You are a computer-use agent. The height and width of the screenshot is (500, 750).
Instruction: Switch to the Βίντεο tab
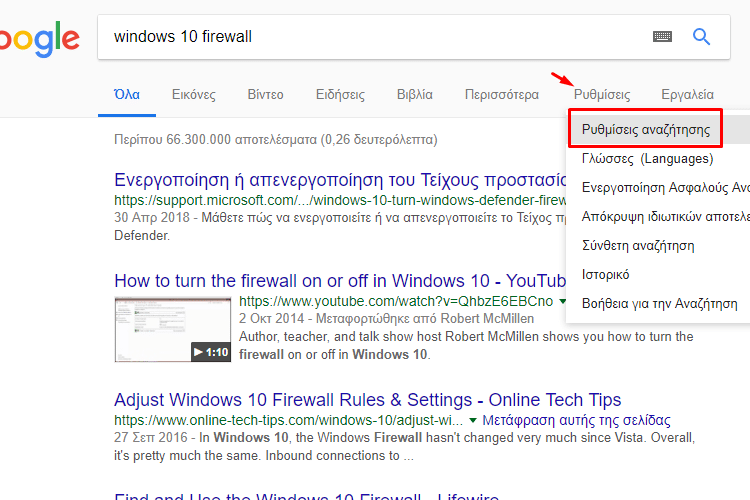(x=265, y=94)
